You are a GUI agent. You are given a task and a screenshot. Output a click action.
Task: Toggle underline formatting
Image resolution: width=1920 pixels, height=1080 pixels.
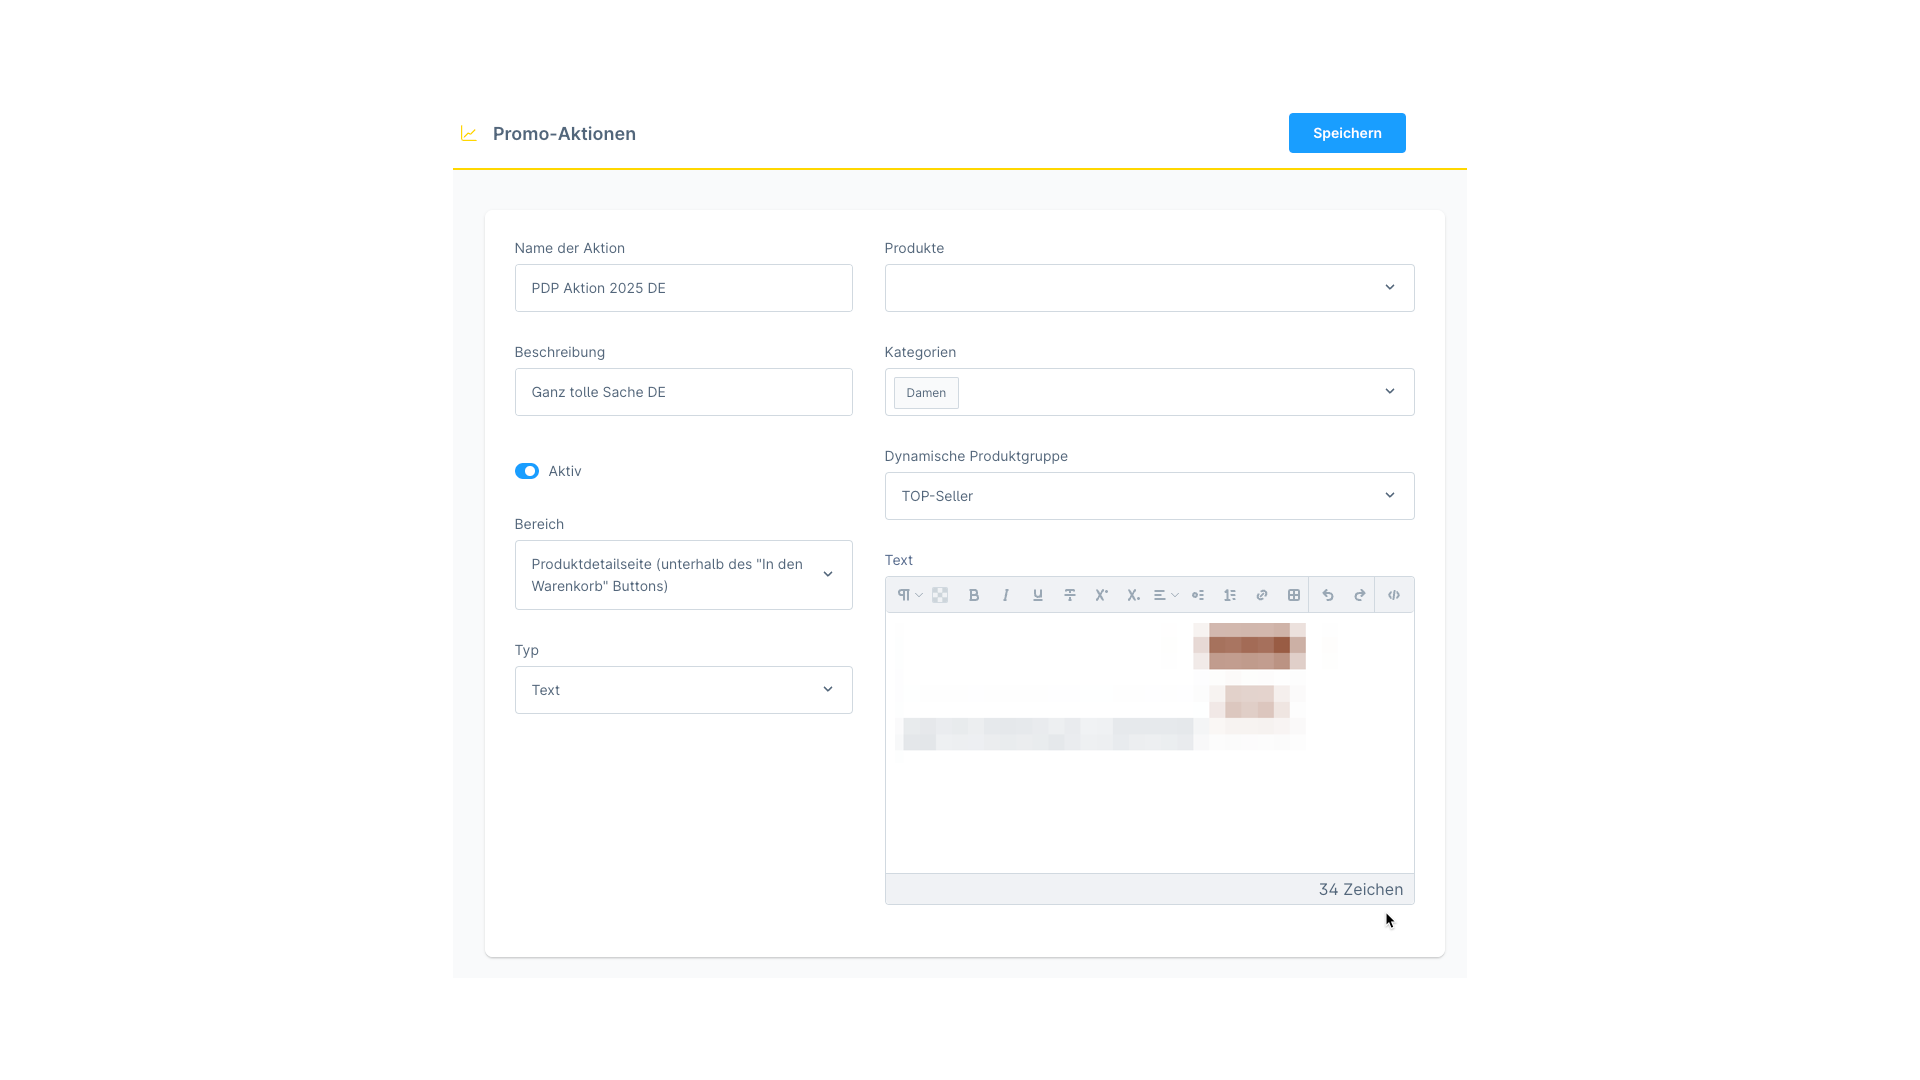pyautogui.click(x=1038, y=595)
